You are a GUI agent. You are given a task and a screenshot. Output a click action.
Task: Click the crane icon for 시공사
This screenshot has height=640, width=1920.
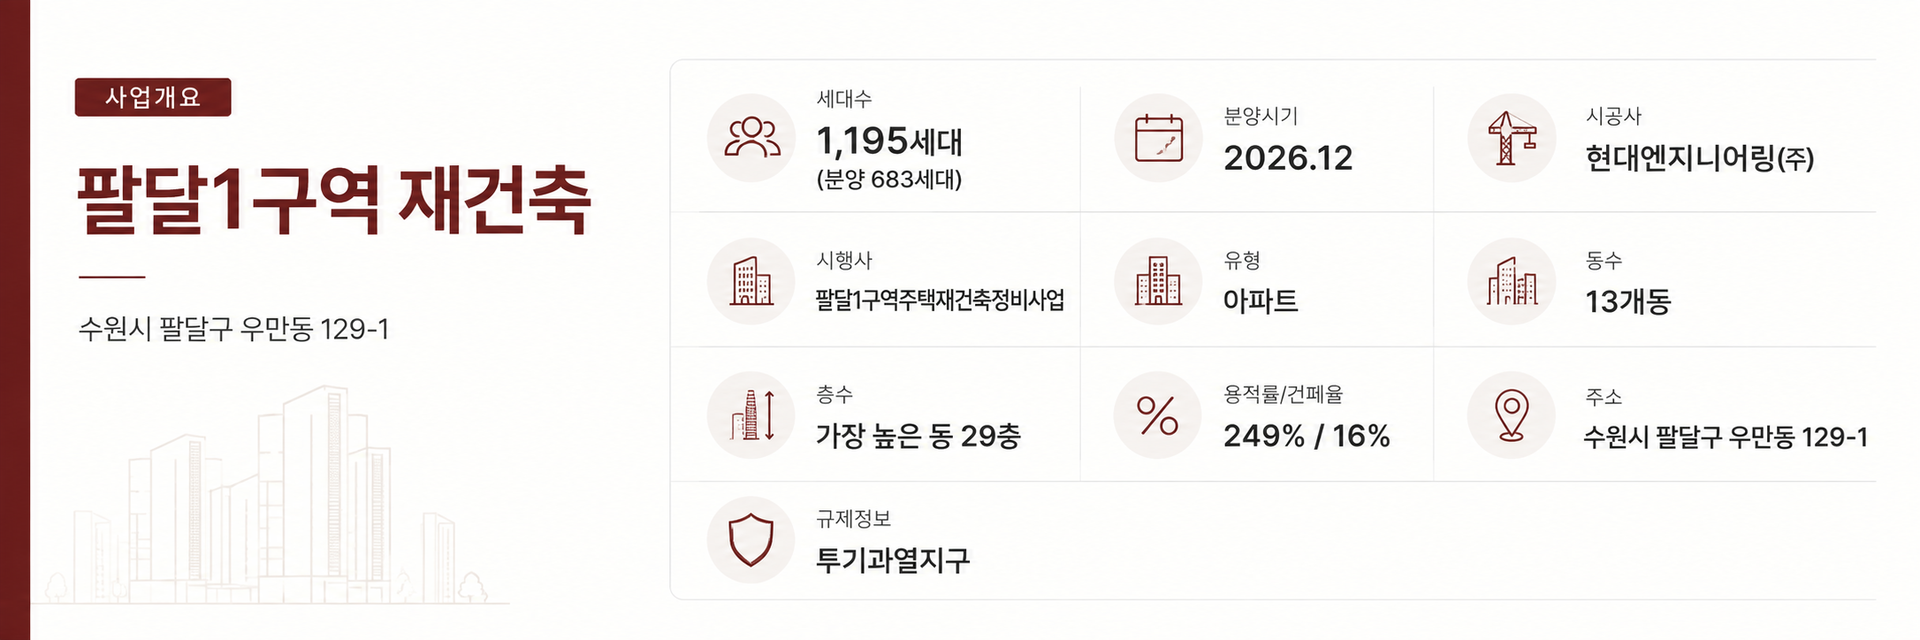tap(1511, 138)
